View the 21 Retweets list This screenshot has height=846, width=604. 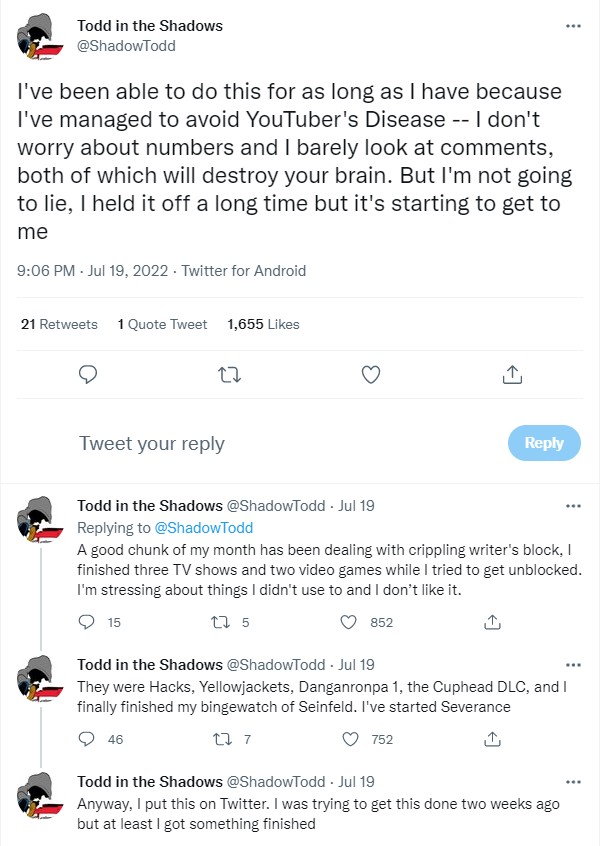coord(59,324)
